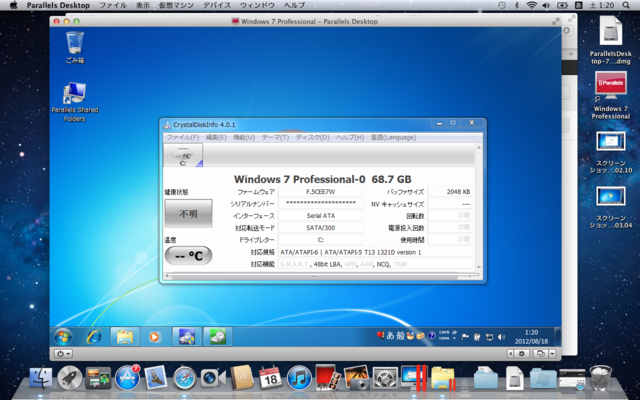The image size is (640, 400).
Task: Open iTunes in the Dock
Action: point(299,378)
